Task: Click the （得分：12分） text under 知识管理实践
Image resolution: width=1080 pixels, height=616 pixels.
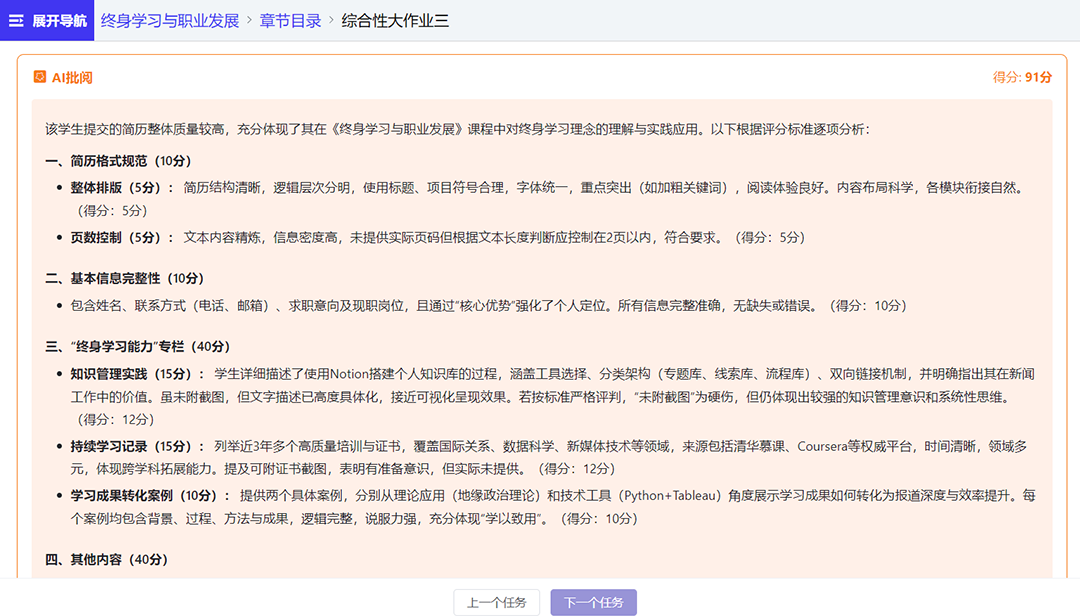Action: tap(115, 419)
